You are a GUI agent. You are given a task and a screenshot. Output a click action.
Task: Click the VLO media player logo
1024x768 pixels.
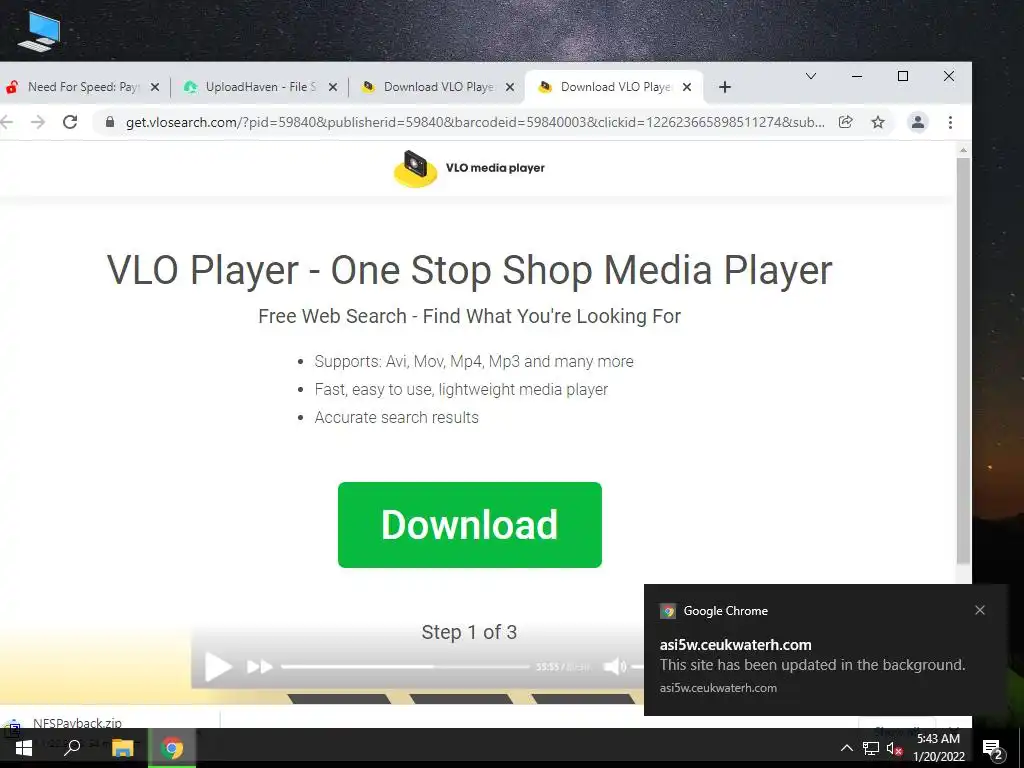(469, 168)
